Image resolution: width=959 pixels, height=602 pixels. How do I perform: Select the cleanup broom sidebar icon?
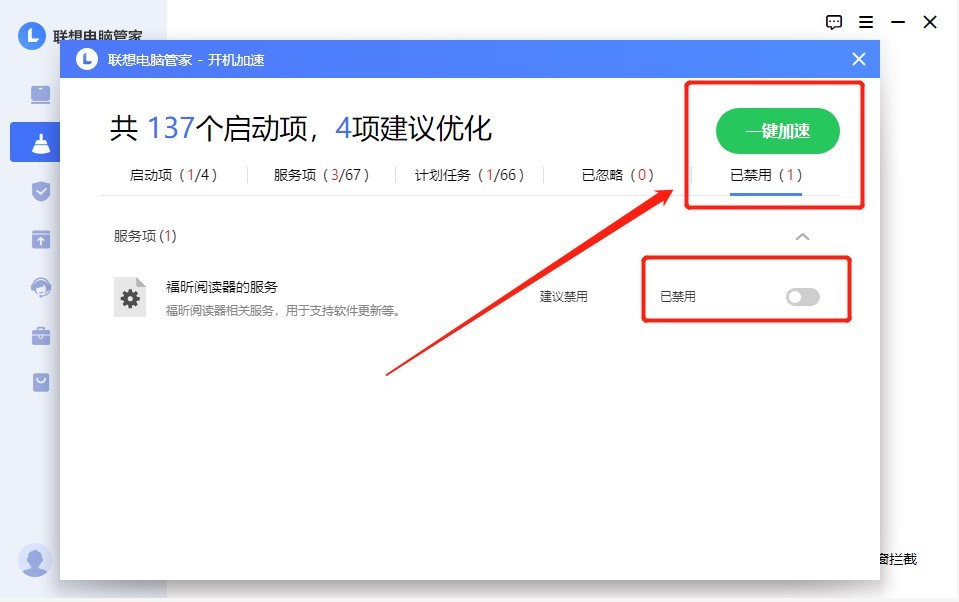tap(40, 143)
